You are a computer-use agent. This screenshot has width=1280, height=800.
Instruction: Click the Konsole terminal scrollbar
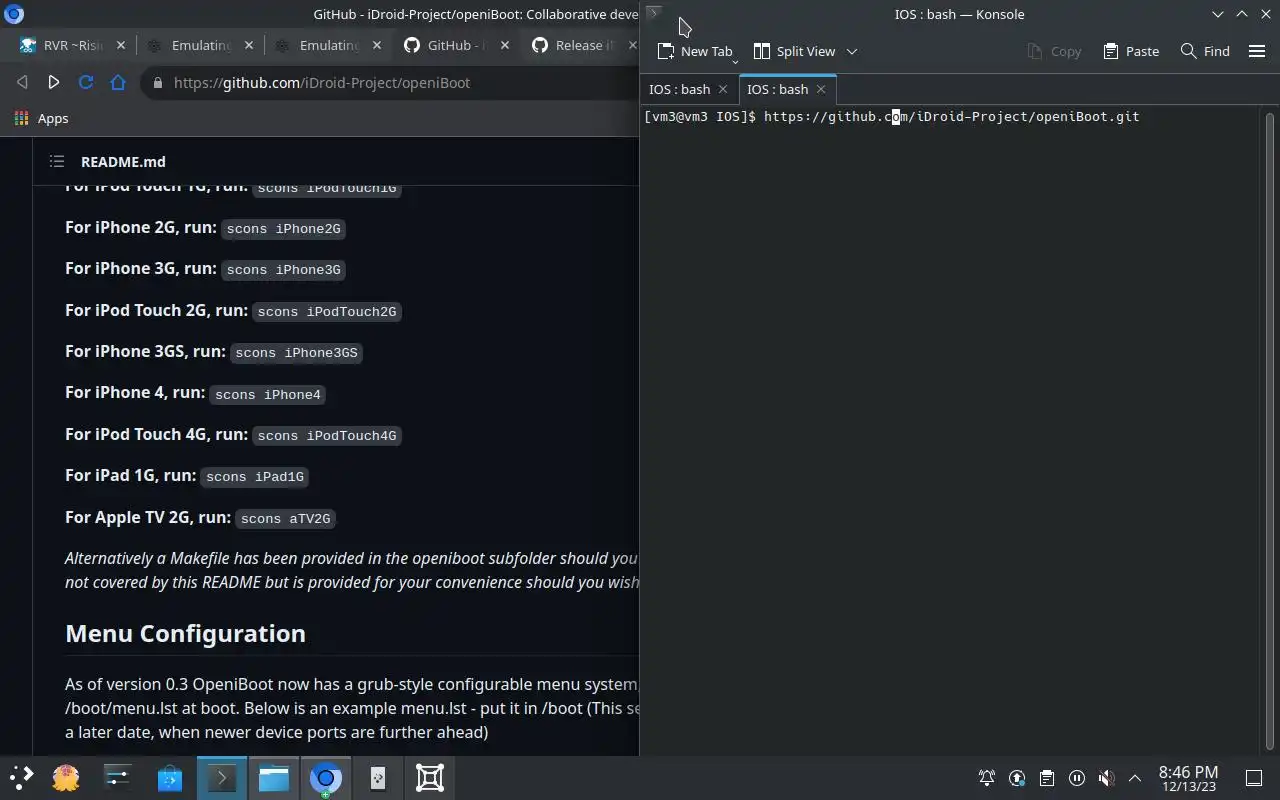point(1270,430)
